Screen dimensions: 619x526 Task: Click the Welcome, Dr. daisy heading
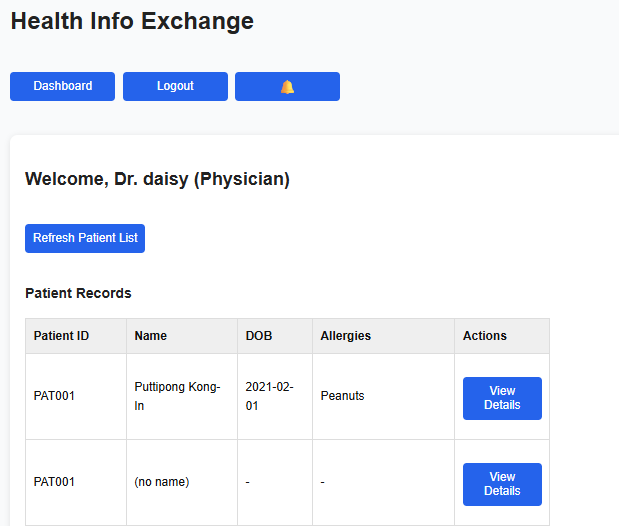click(x=157, y=180)
